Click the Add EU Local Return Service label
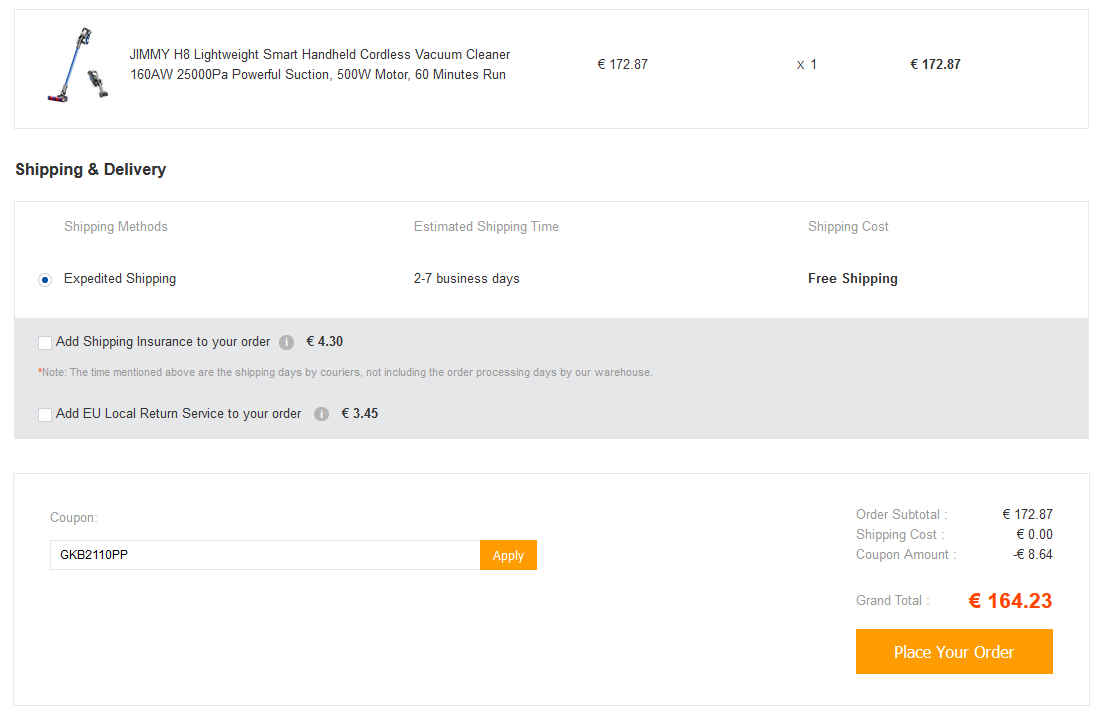Viewport: 1097px width, 716px height. pos(178,414)
